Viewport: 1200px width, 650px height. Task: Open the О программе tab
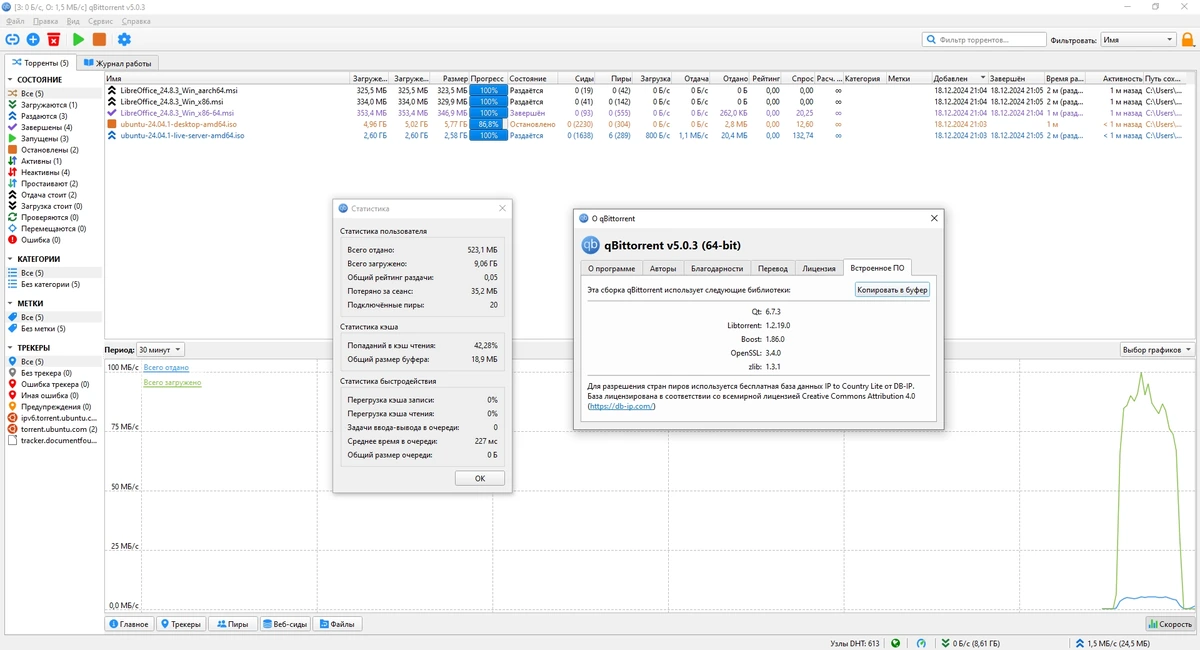click(611, 268)
